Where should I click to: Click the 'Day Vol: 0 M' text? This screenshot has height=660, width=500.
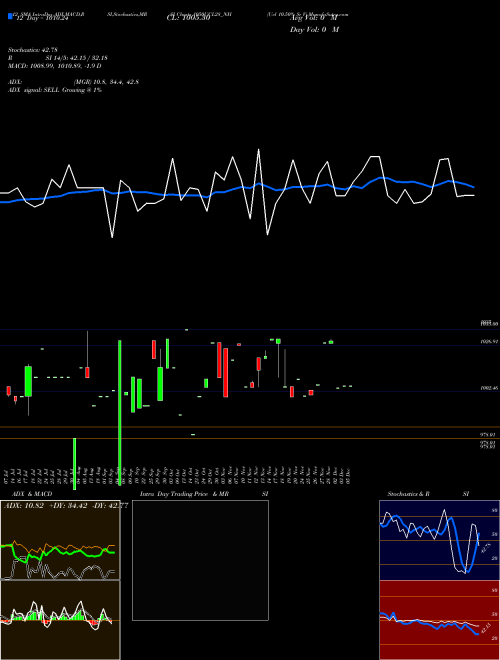[314, 30]
